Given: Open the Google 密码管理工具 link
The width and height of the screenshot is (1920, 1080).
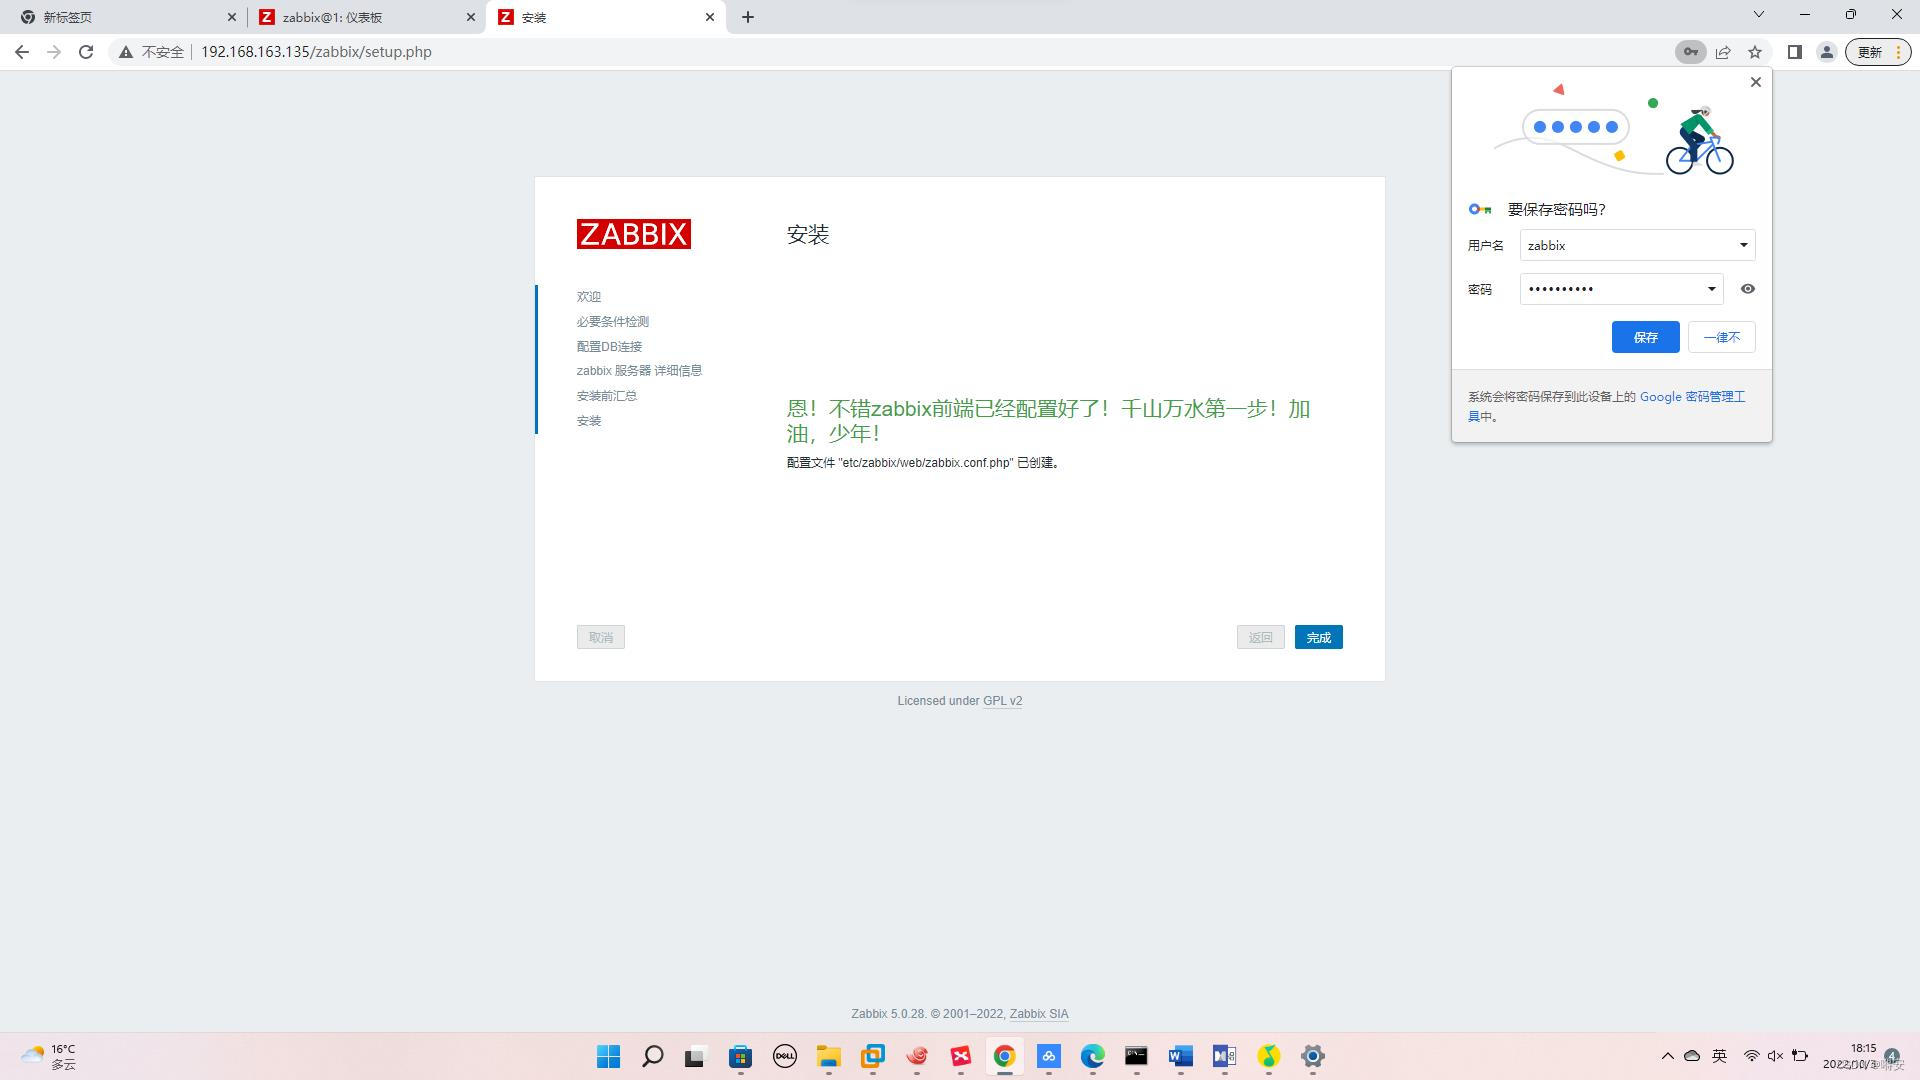Looking at the screenshot, I should pyautogui.click(x=1692, y=397).
